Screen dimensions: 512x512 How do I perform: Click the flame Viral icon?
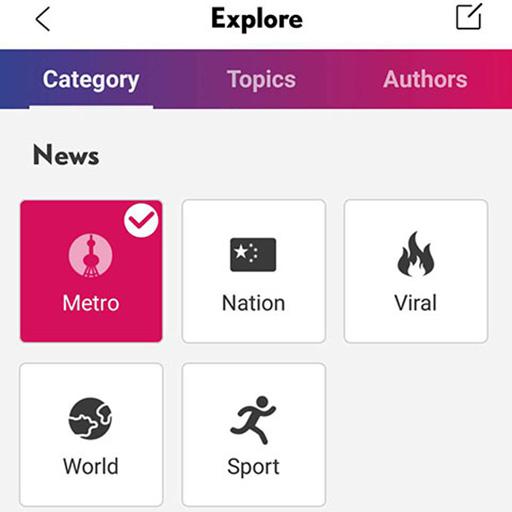coord(416,254)
